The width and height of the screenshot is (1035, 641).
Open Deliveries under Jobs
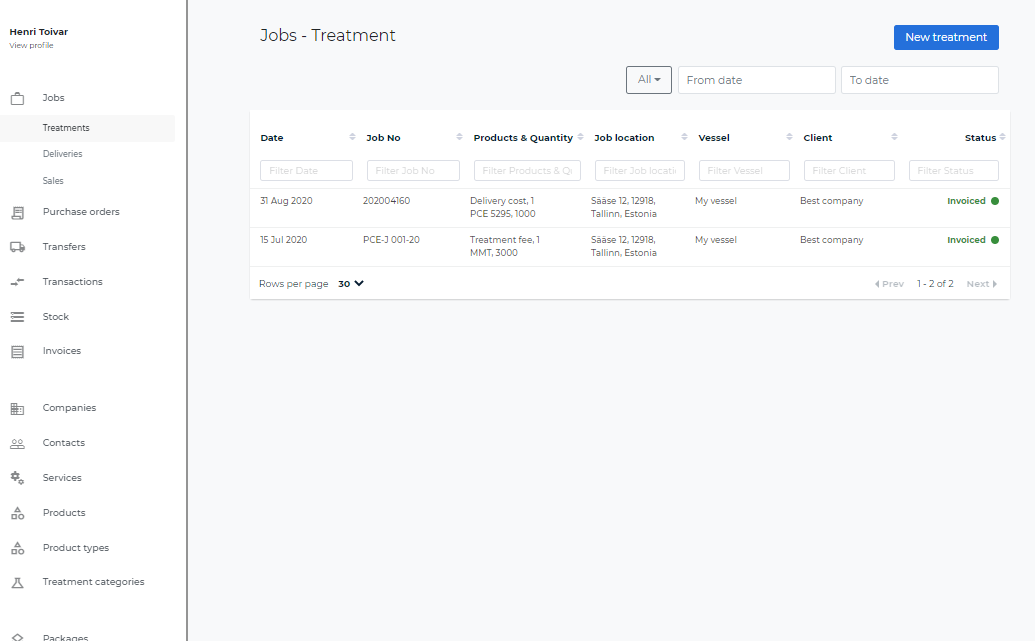pyautogui.click(x=63, y=154)
